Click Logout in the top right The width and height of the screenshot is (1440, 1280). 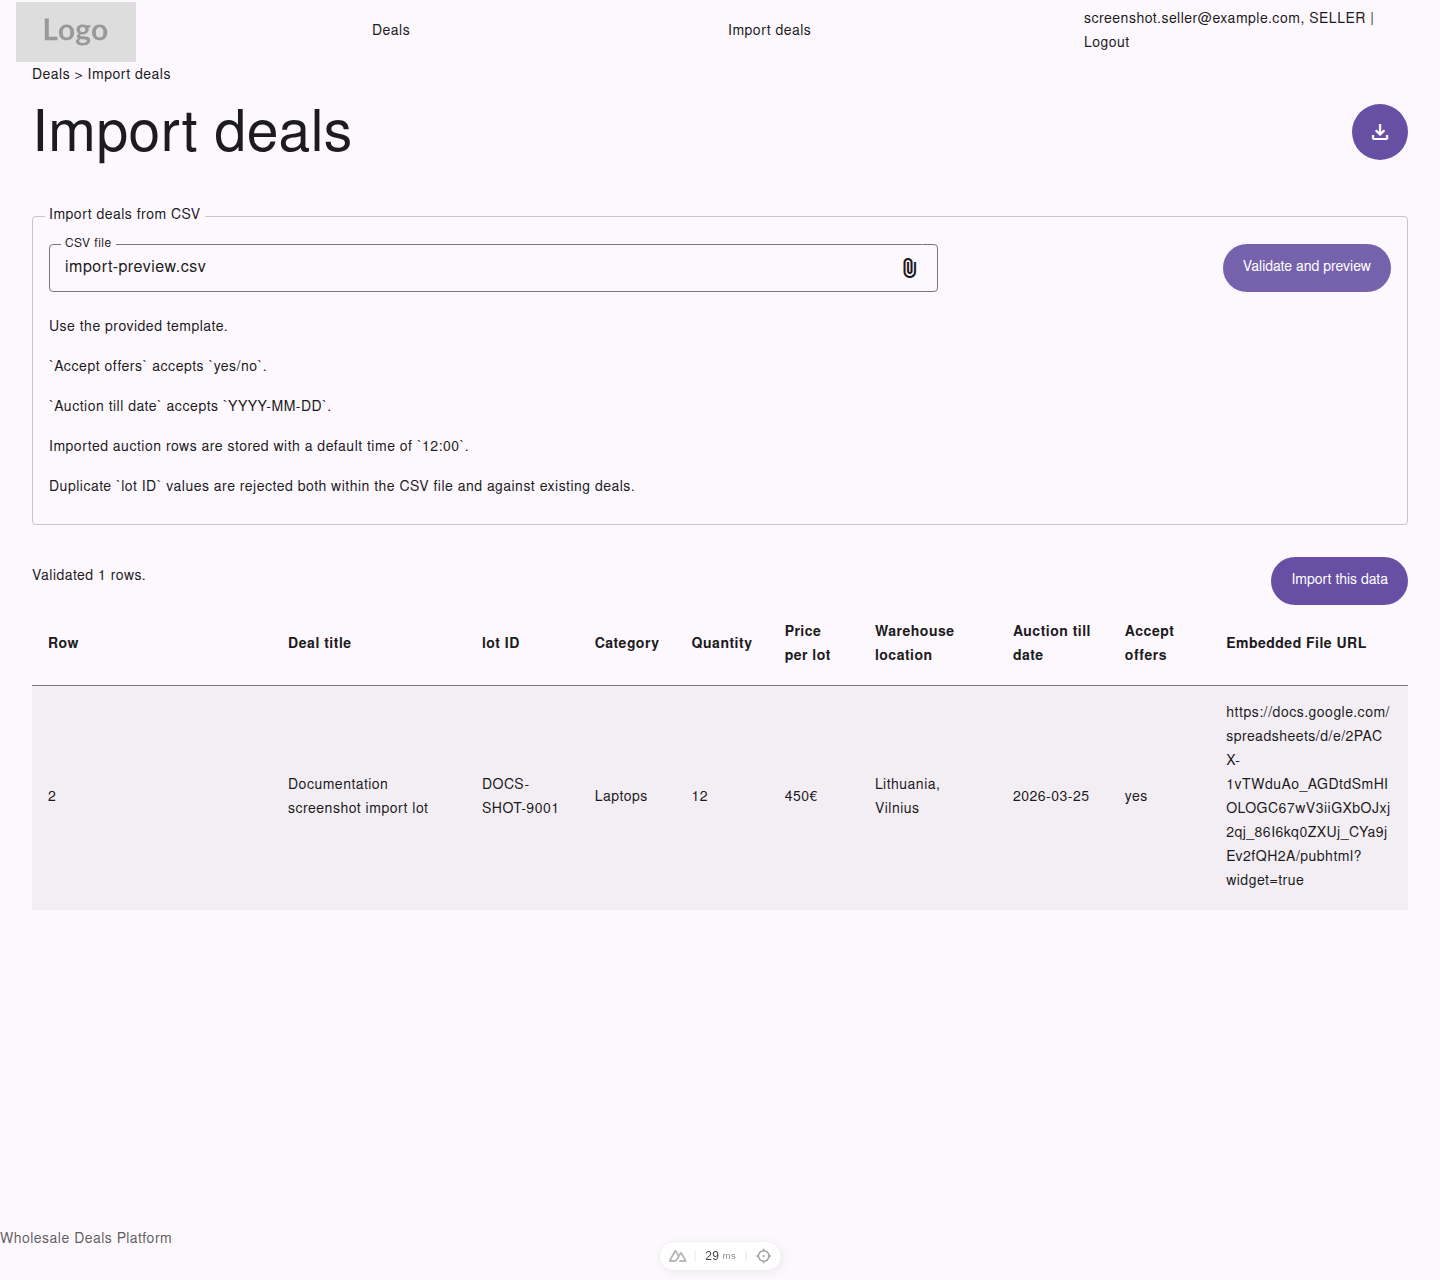pos(1106,41)
